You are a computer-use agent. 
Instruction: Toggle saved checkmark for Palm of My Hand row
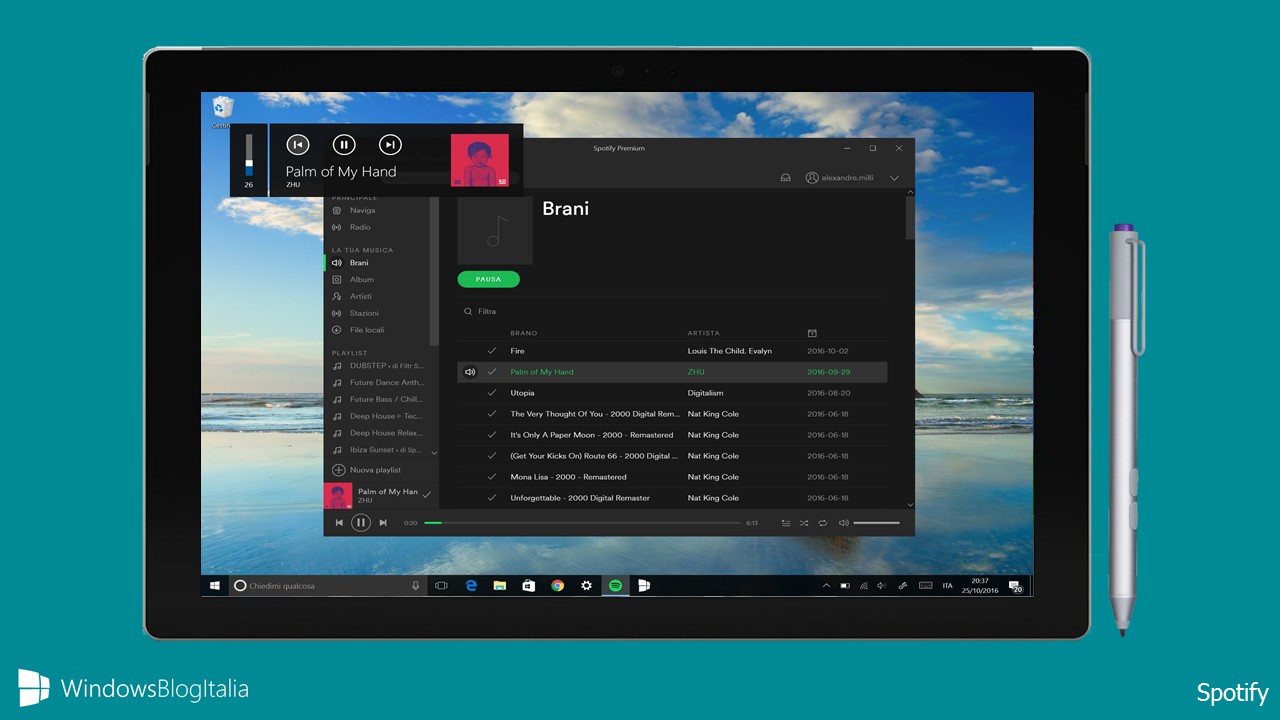click(x=492, y=372)
